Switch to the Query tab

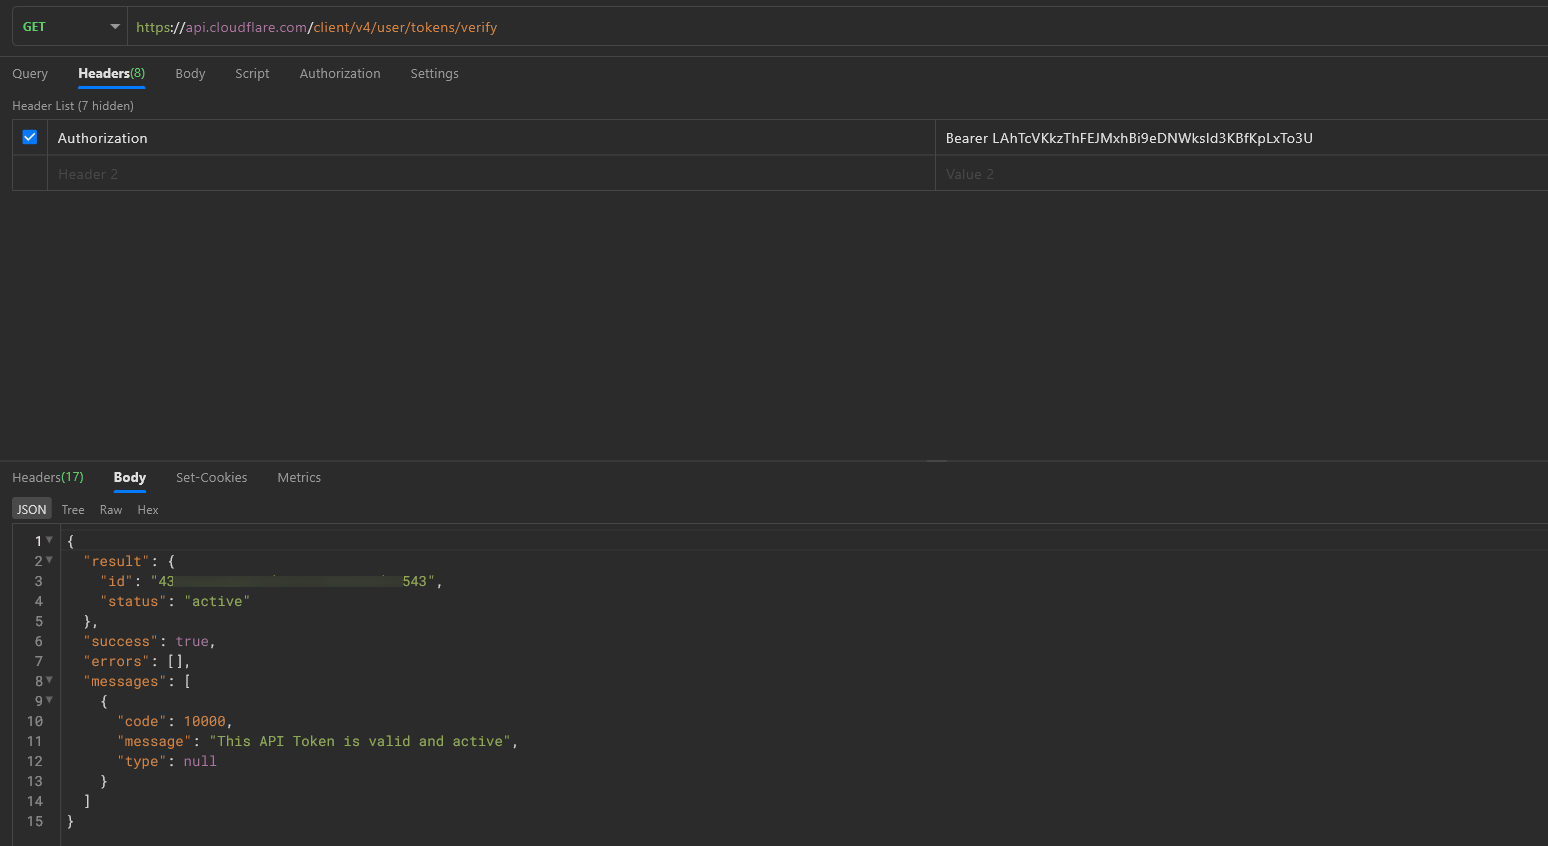[30, 74]
